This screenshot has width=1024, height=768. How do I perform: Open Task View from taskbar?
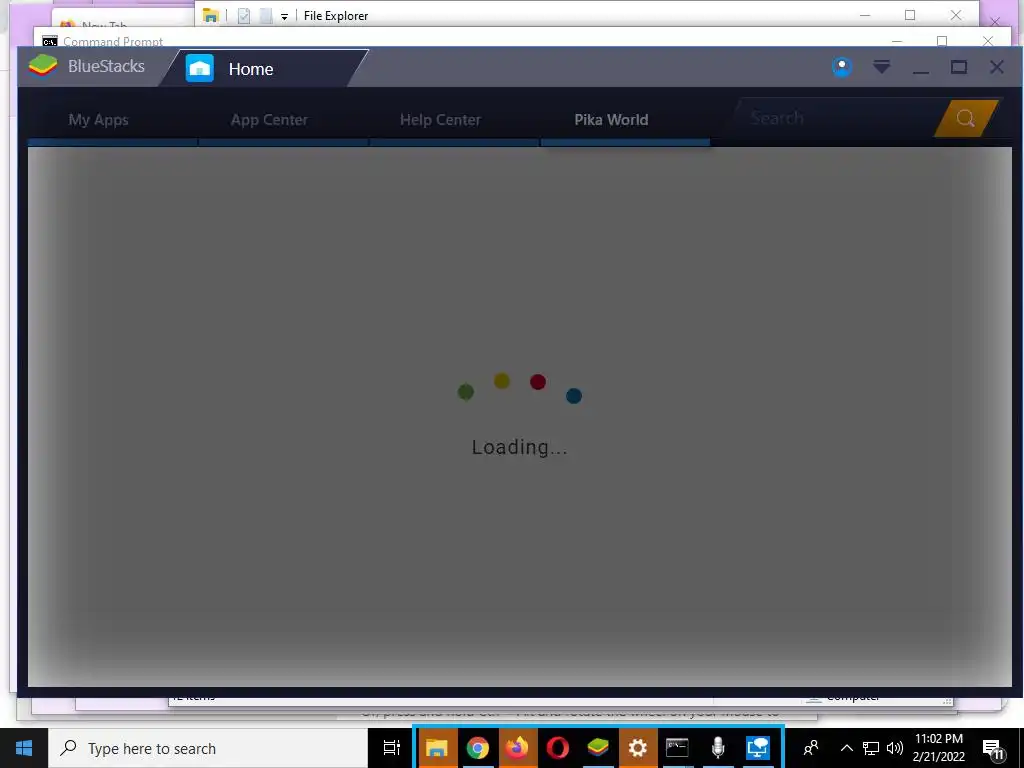[391, 748]
